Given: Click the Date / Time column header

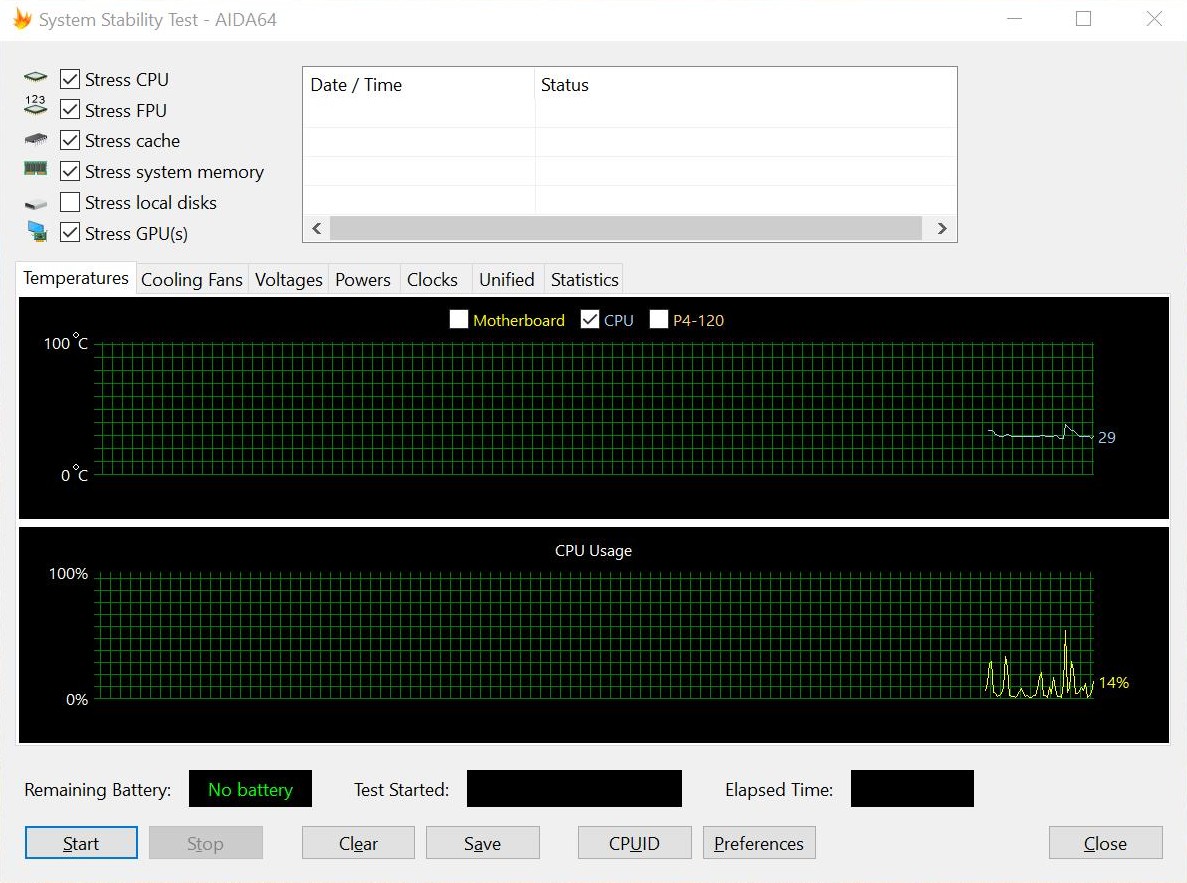Looking at the screenshot, I should tap(419, 85).
